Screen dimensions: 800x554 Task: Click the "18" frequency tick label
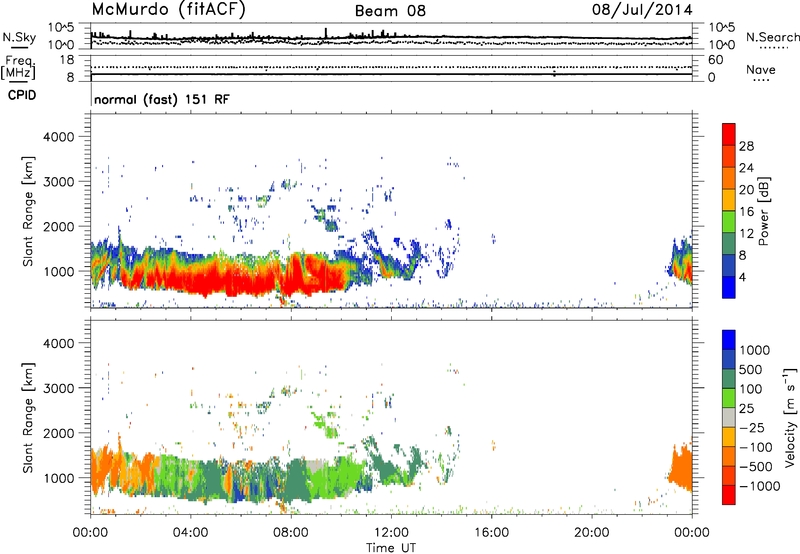click(67, 60)
